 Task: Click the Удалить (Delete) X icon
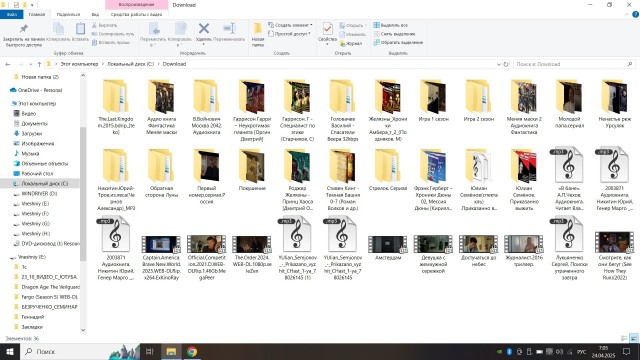[204, 29]
